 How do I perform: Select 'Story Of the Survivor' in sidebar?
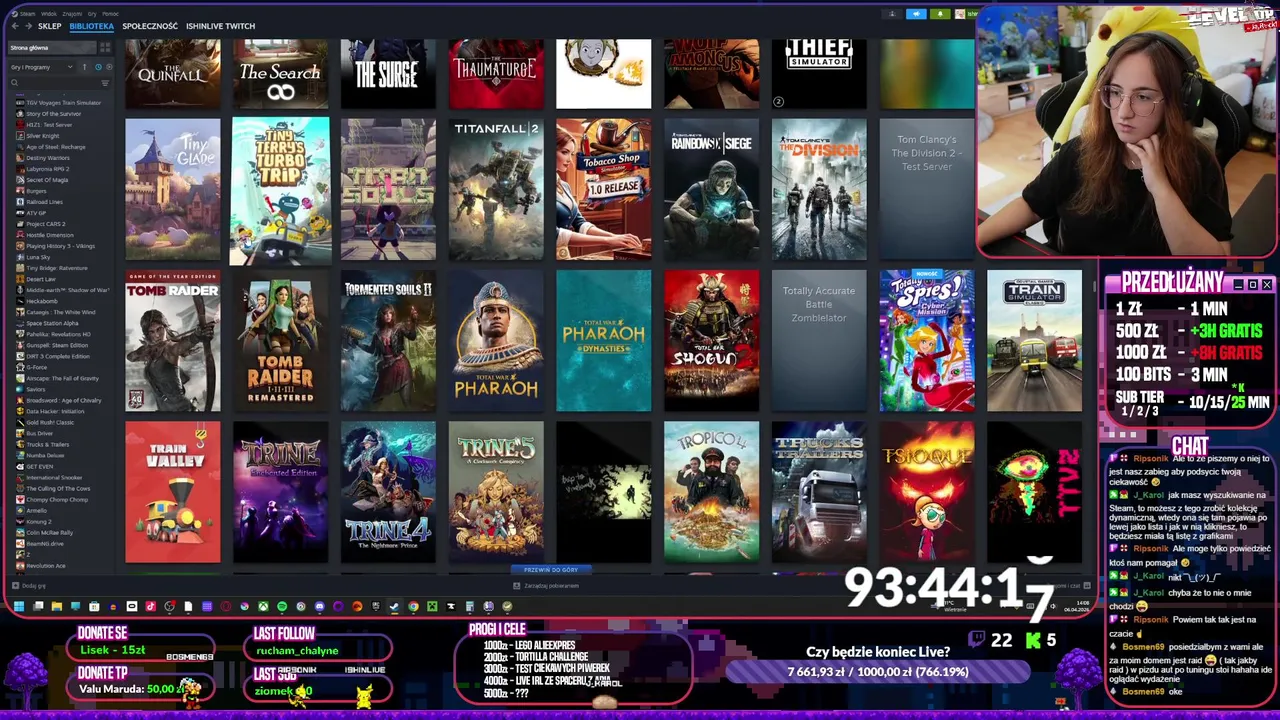point(54,114)
